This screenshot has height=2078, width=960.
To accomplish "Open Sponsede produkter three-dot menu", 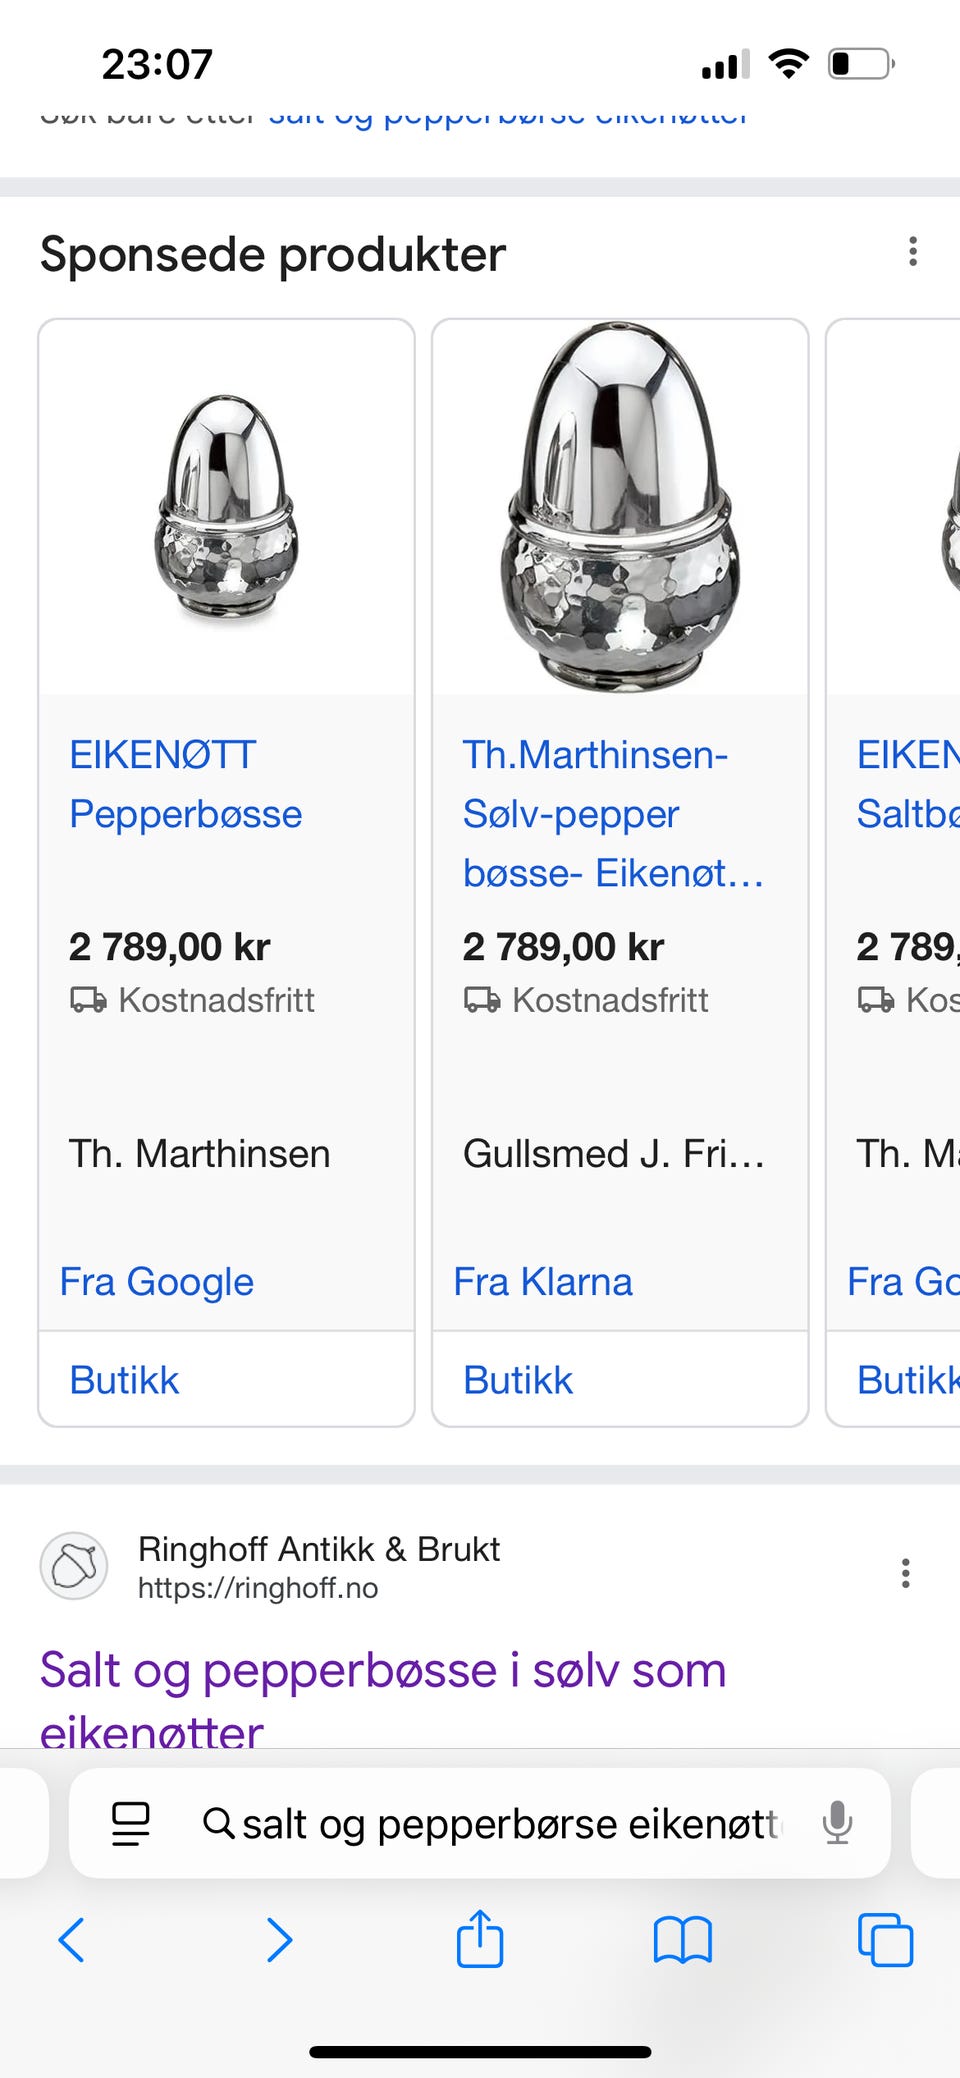I will click(912, 252).
